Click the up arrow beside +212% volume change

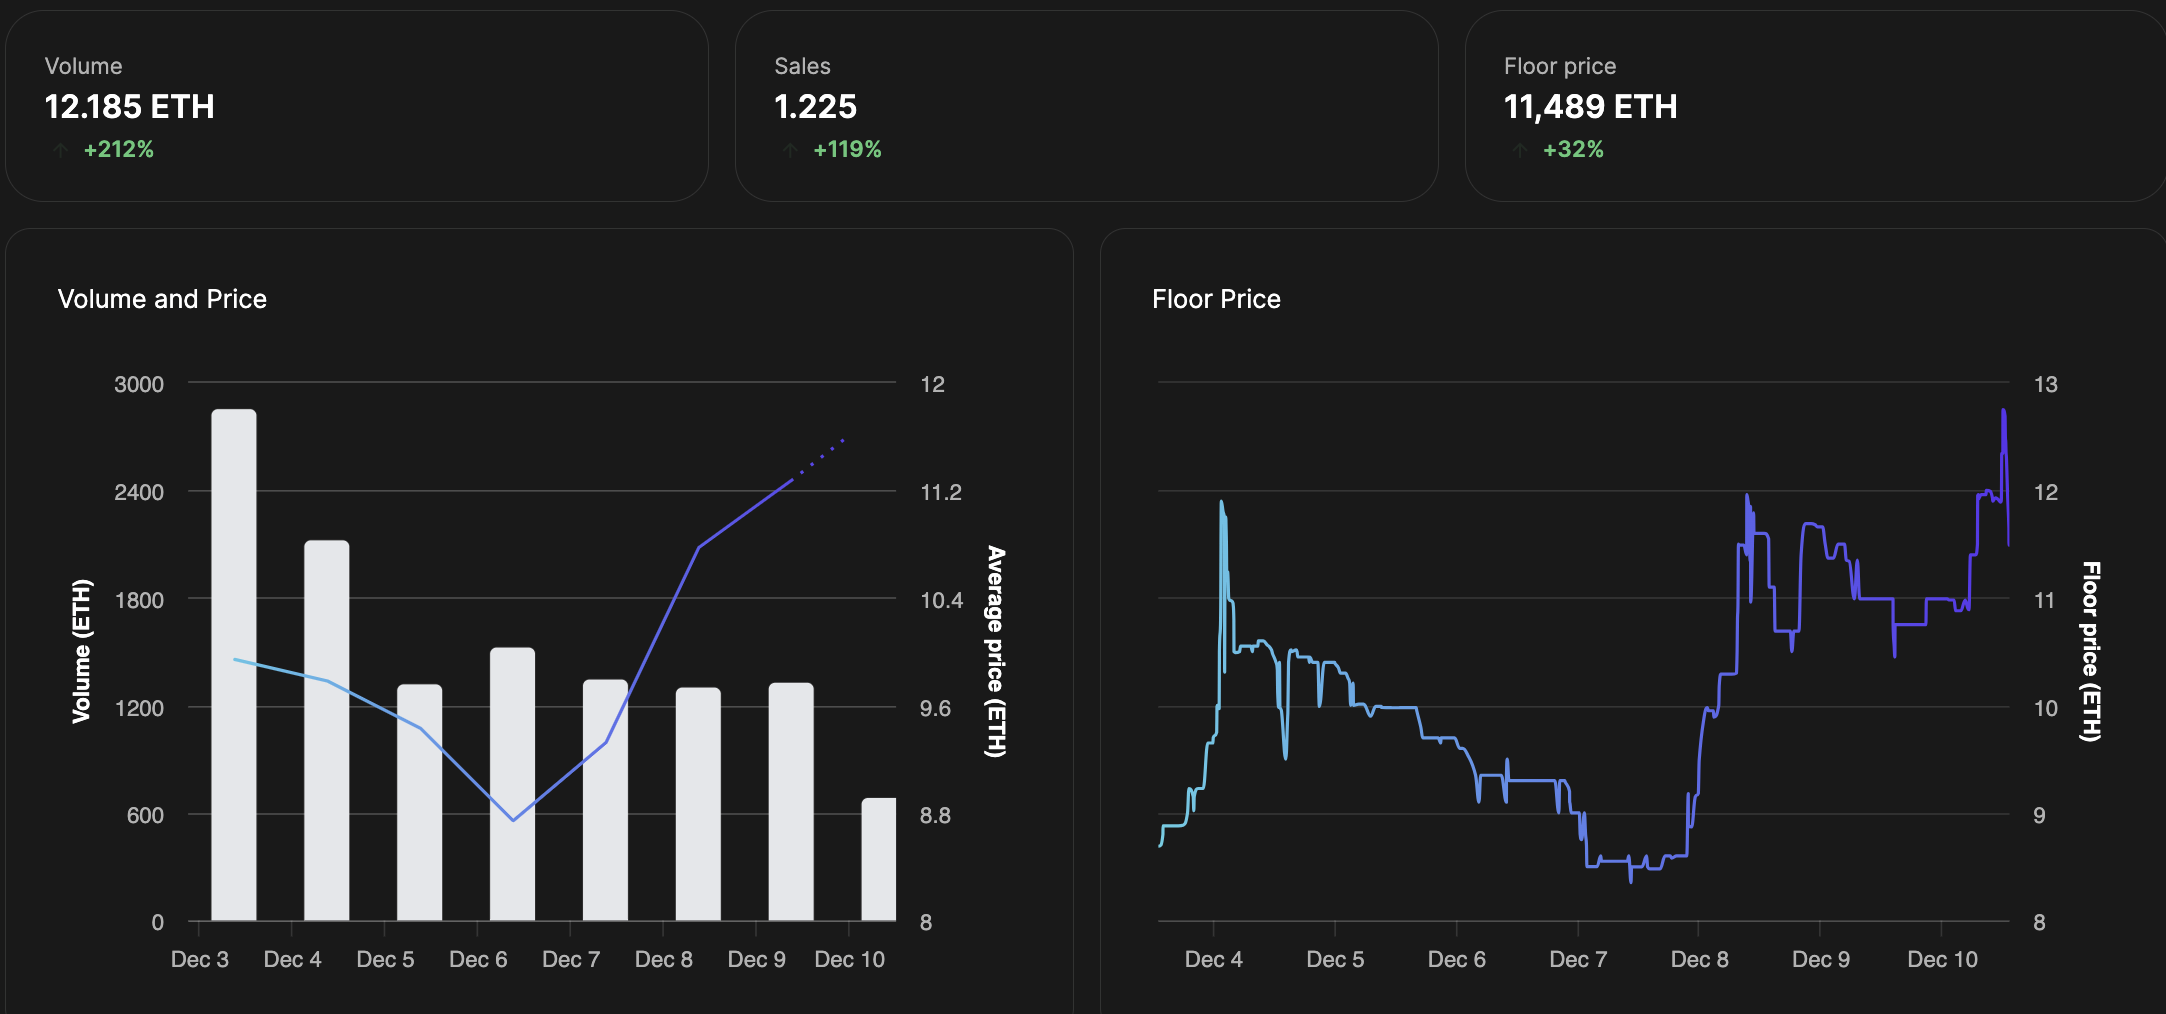(61, 150)
